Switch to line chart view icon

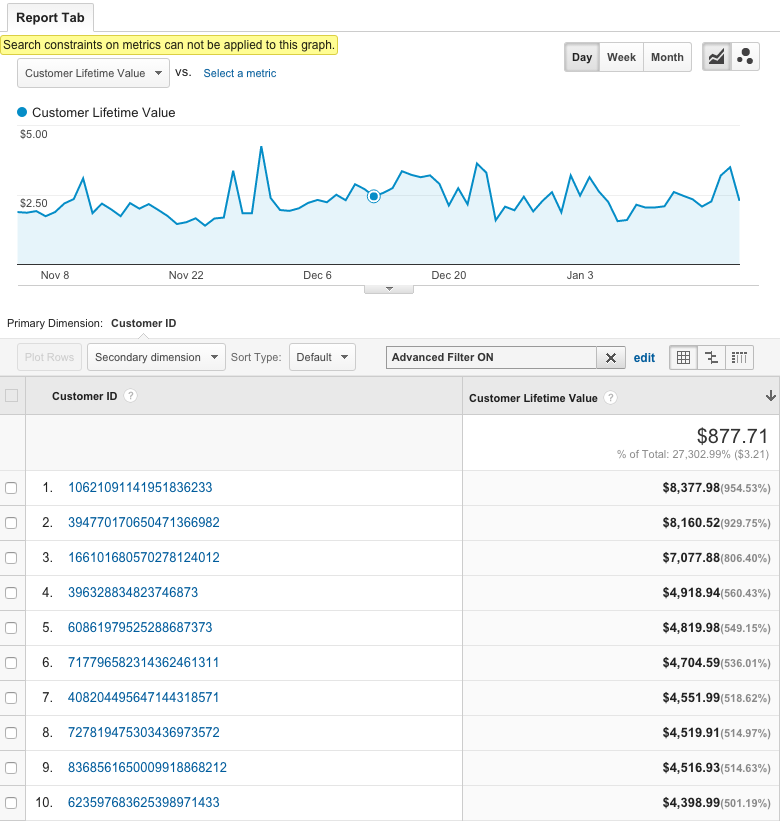716,57
